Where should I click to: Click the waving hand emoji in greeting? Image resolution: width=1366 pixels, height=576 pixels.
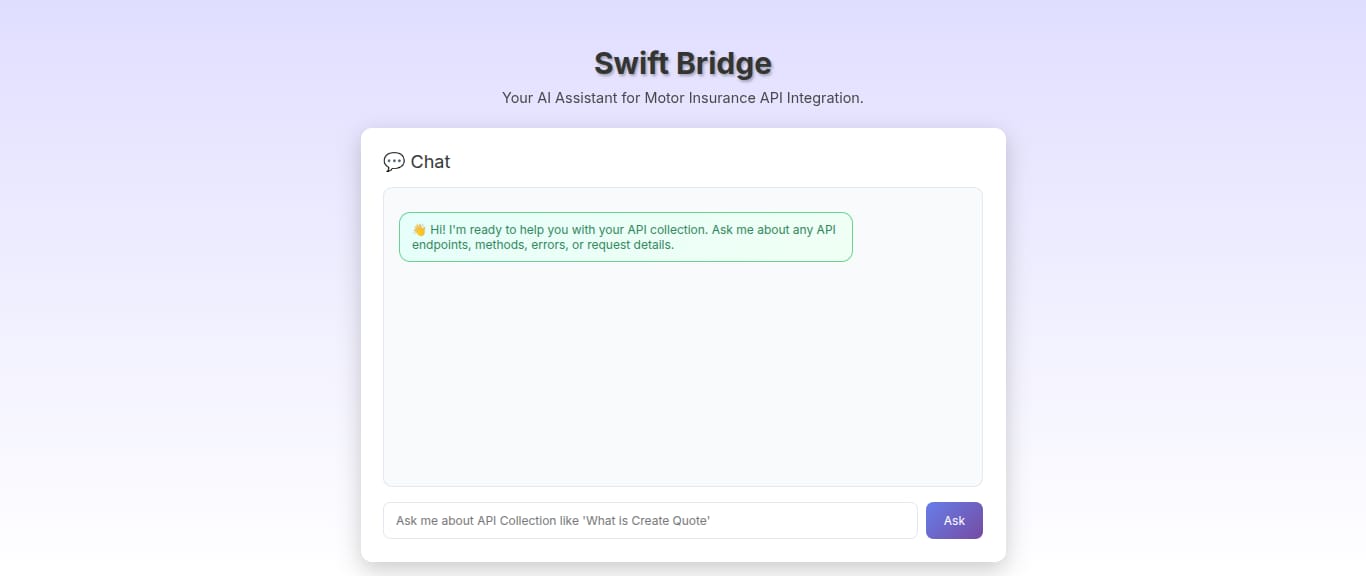tap(419, 230)
